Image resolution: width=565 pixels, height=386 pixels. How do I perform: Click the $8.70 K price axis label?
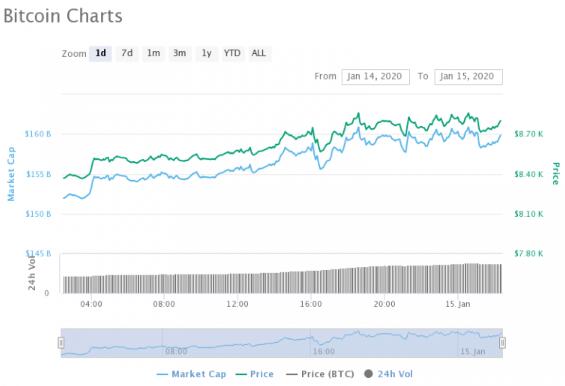(x=529, y=134)
